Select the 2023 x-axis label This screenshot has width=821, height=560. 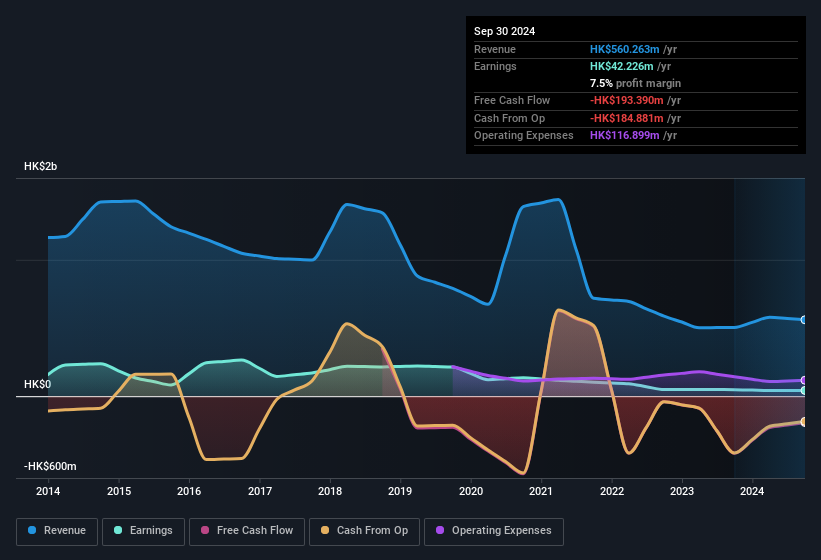click(682, 491)
